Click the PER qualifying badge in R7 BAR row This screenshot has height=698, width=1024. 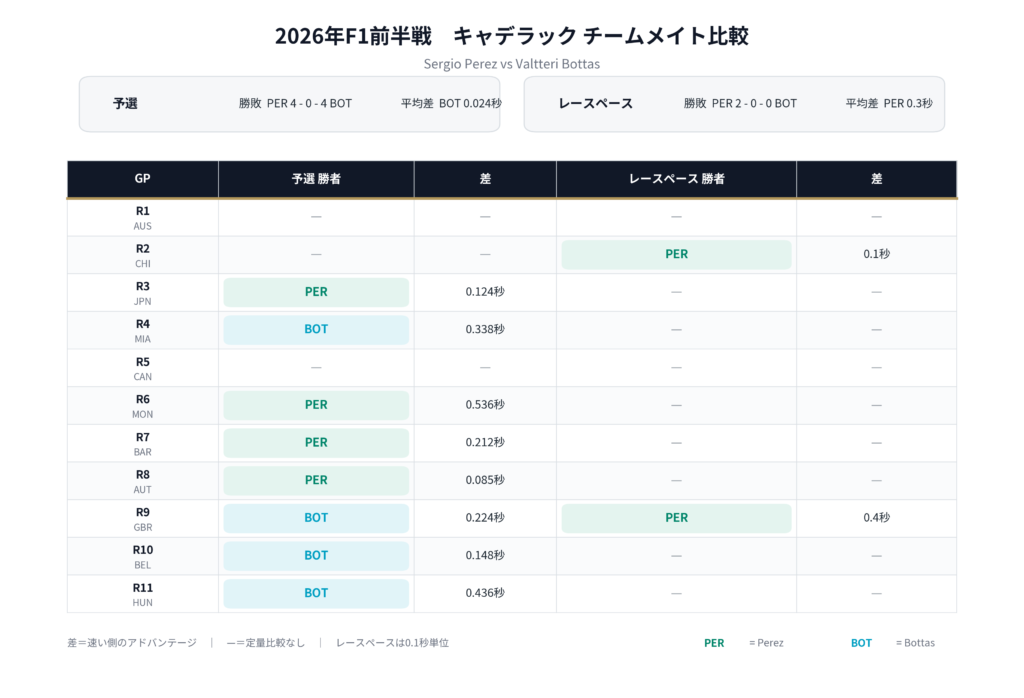[316, 443]
